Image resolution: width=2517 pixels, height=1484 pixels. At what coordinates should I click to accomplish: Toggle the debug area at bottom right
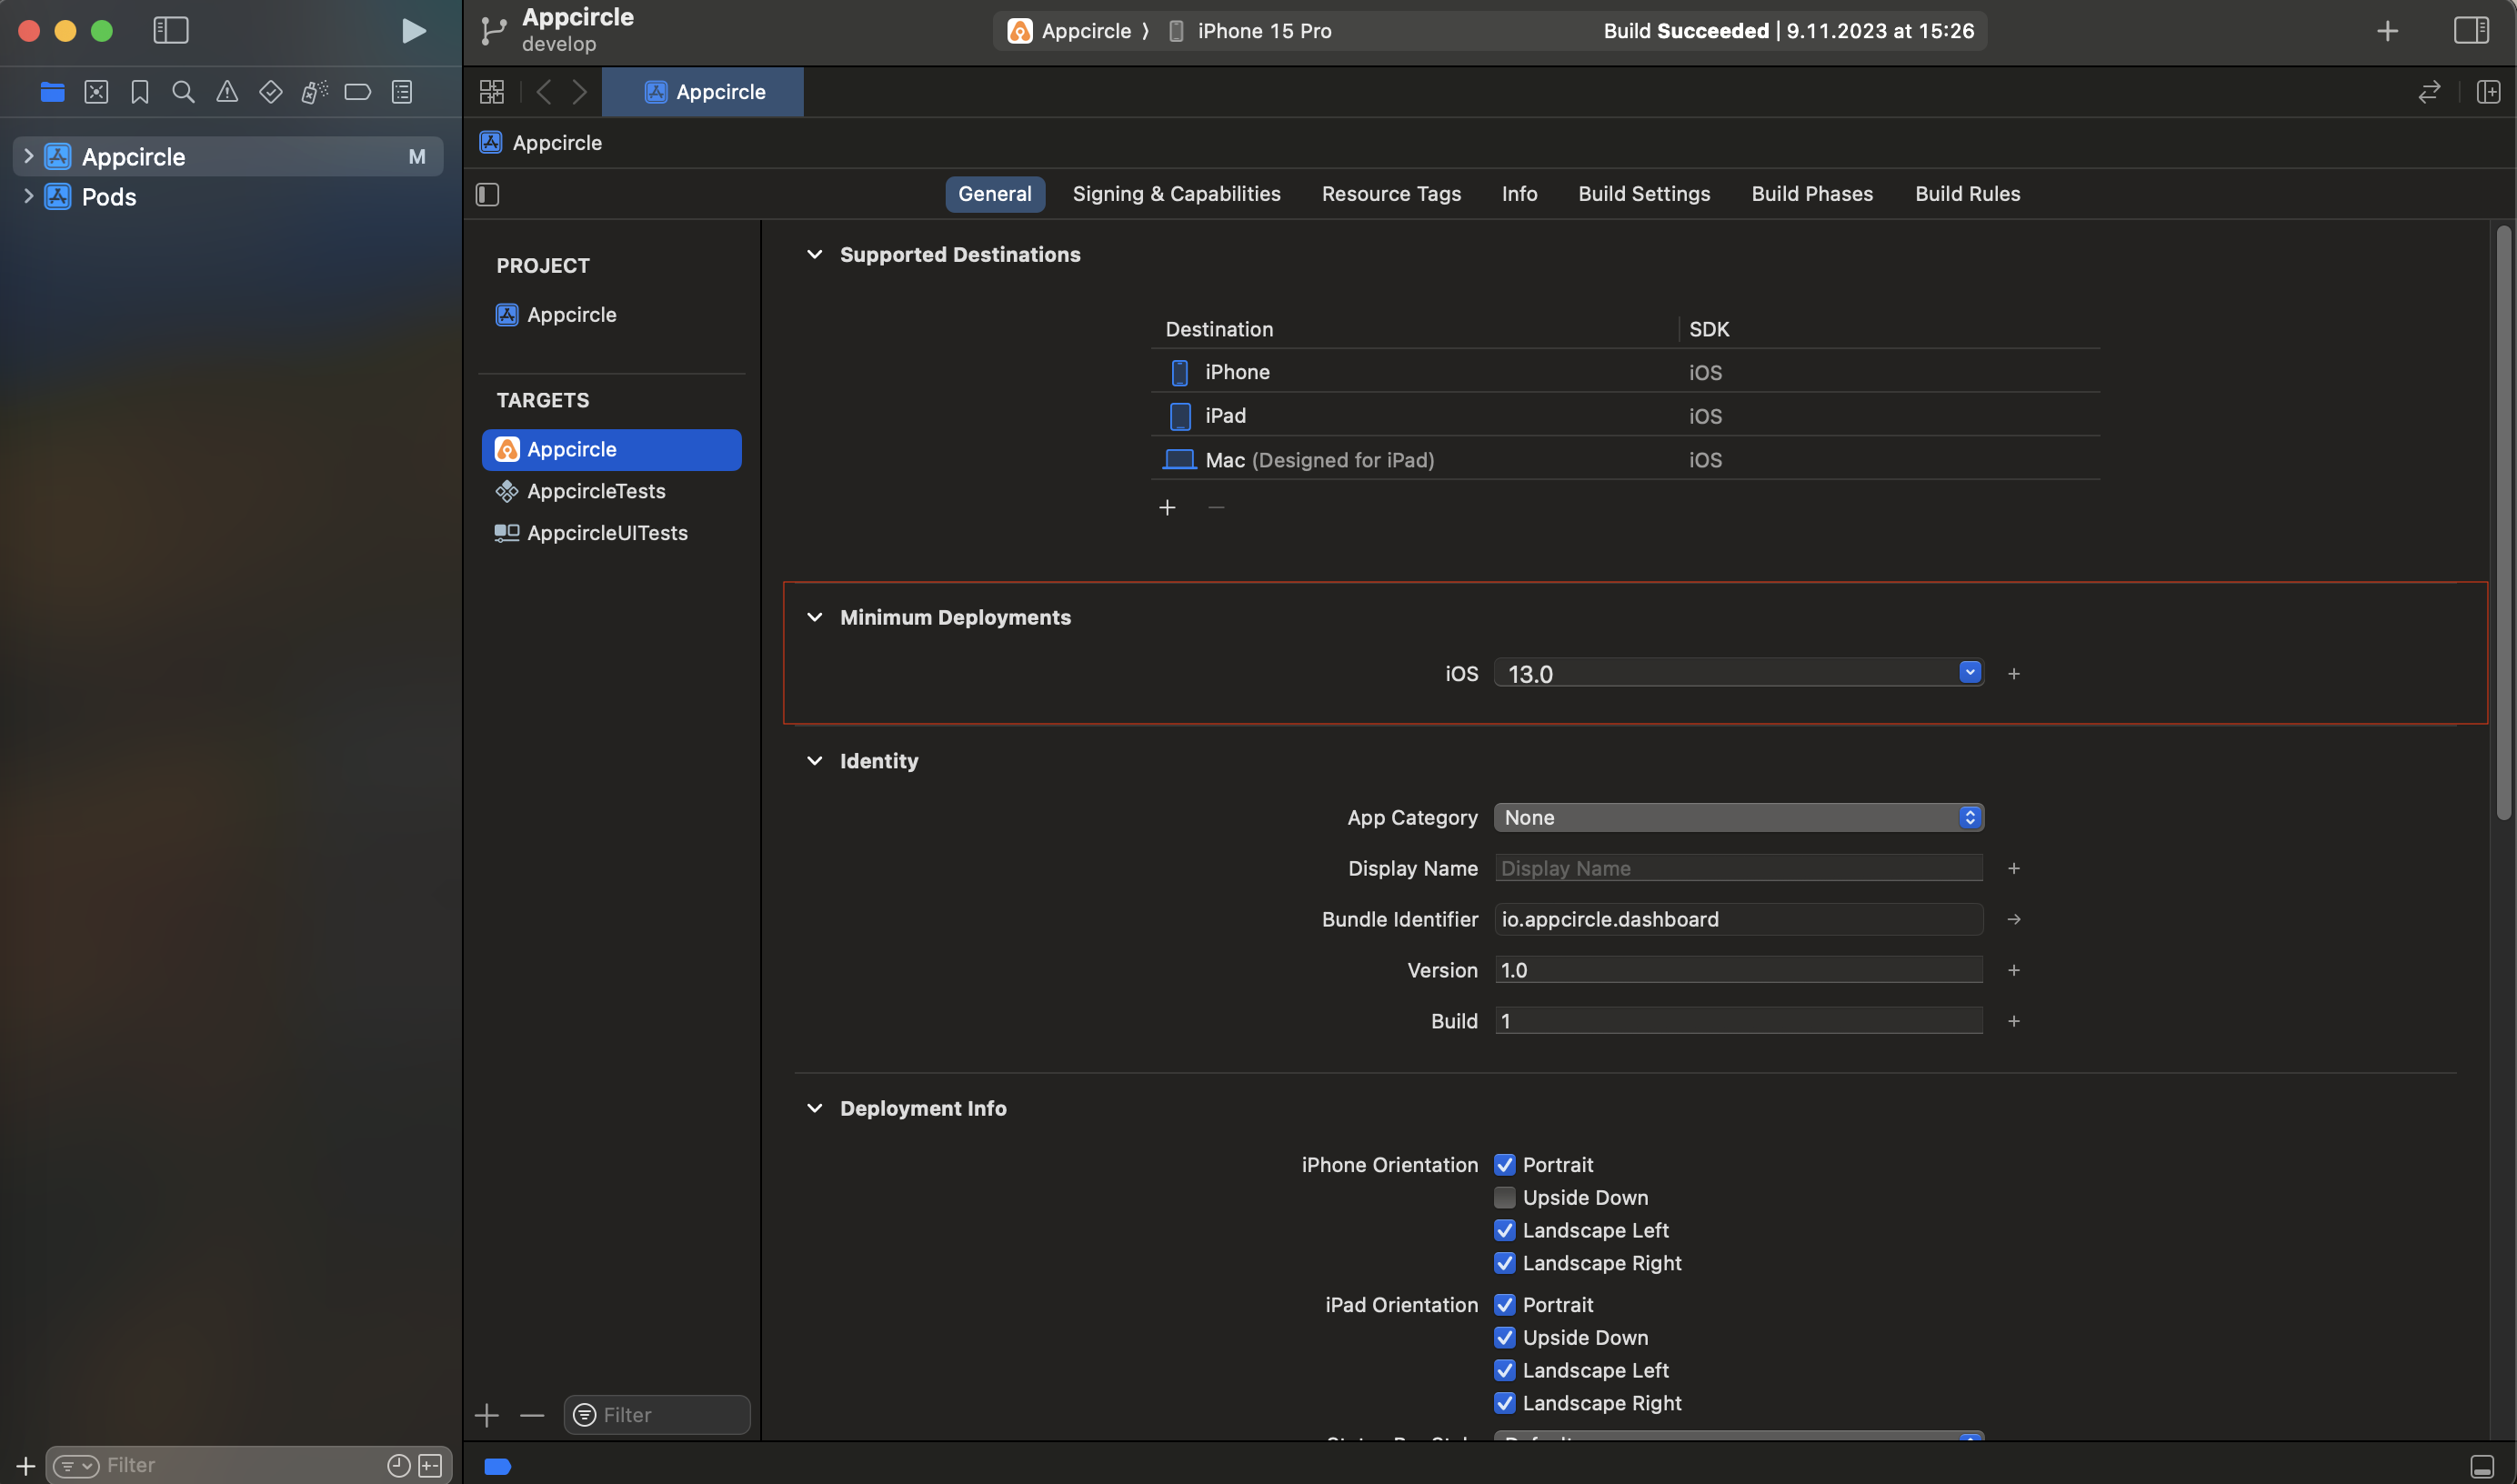(x=2482, y=1466)
